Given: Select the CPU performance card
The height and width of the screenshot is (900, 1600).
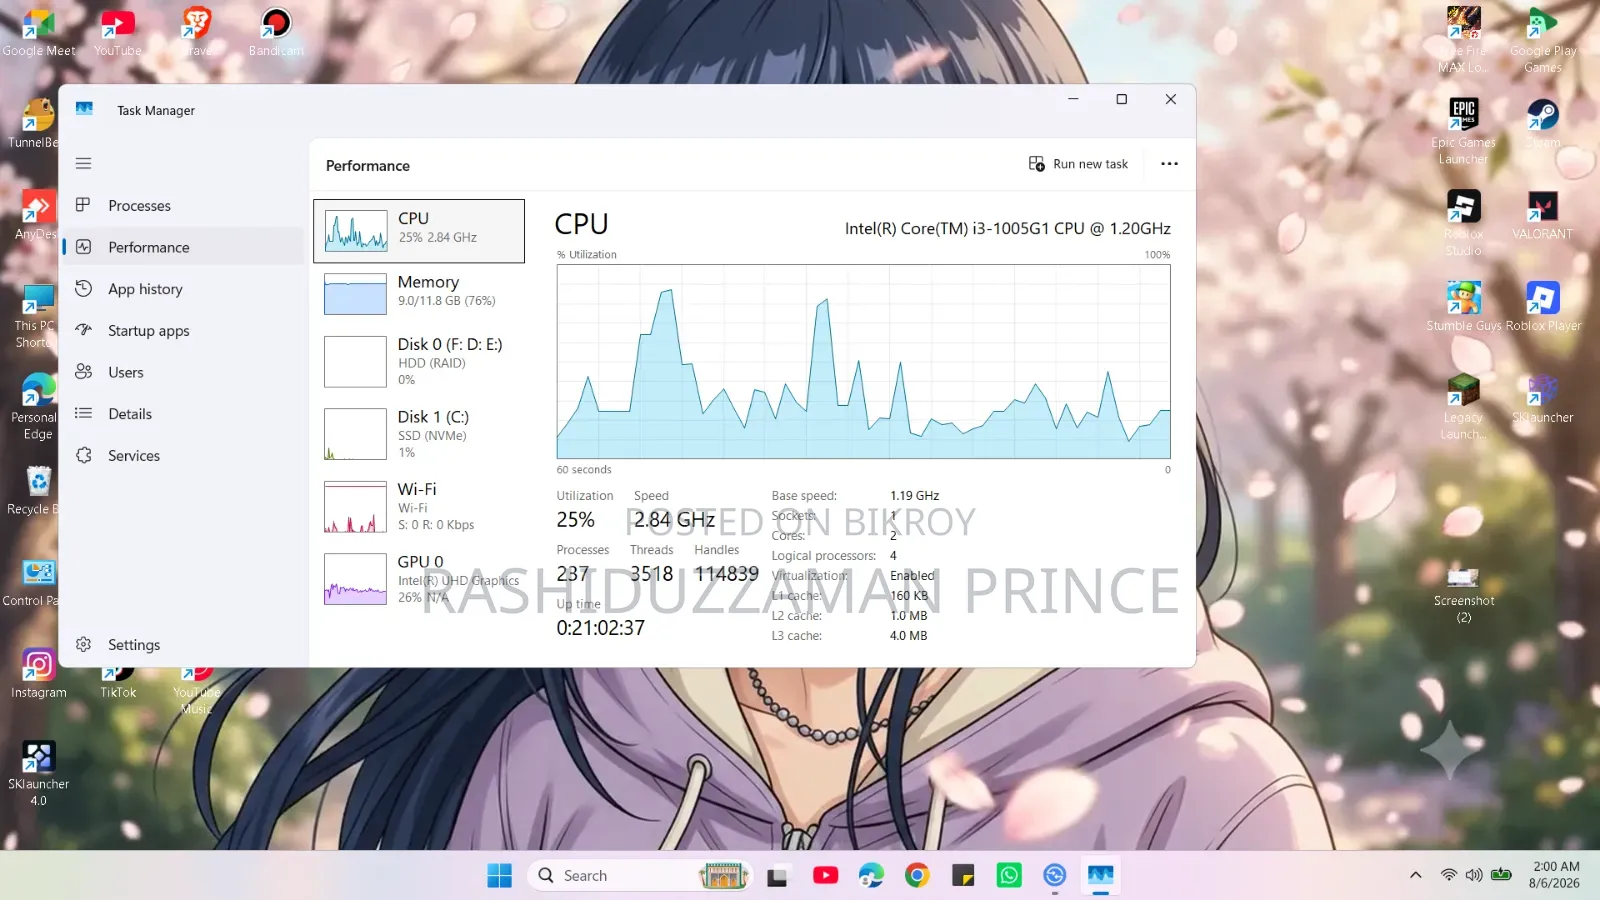Looking at the screenshot, I should pos(419,231).
